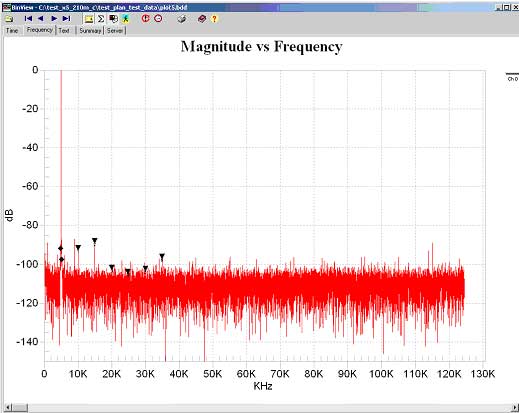The image size is (519, 413).
Task: Open file using the folder icon
Action: (x=9, y=19)
